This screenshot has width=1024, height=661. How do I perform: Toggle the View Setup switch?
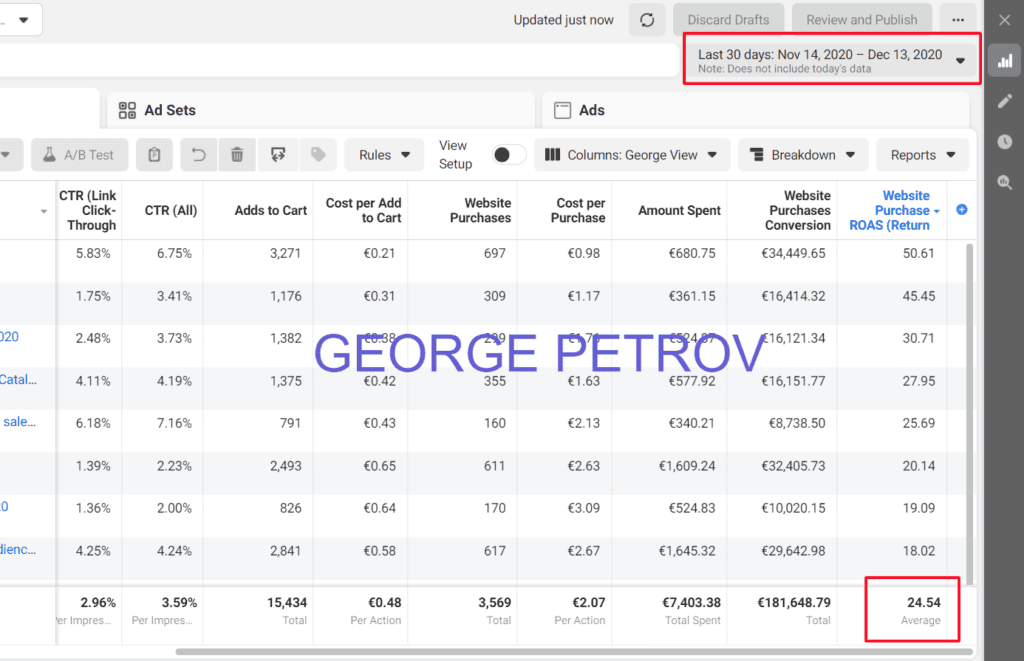(509, 155)
